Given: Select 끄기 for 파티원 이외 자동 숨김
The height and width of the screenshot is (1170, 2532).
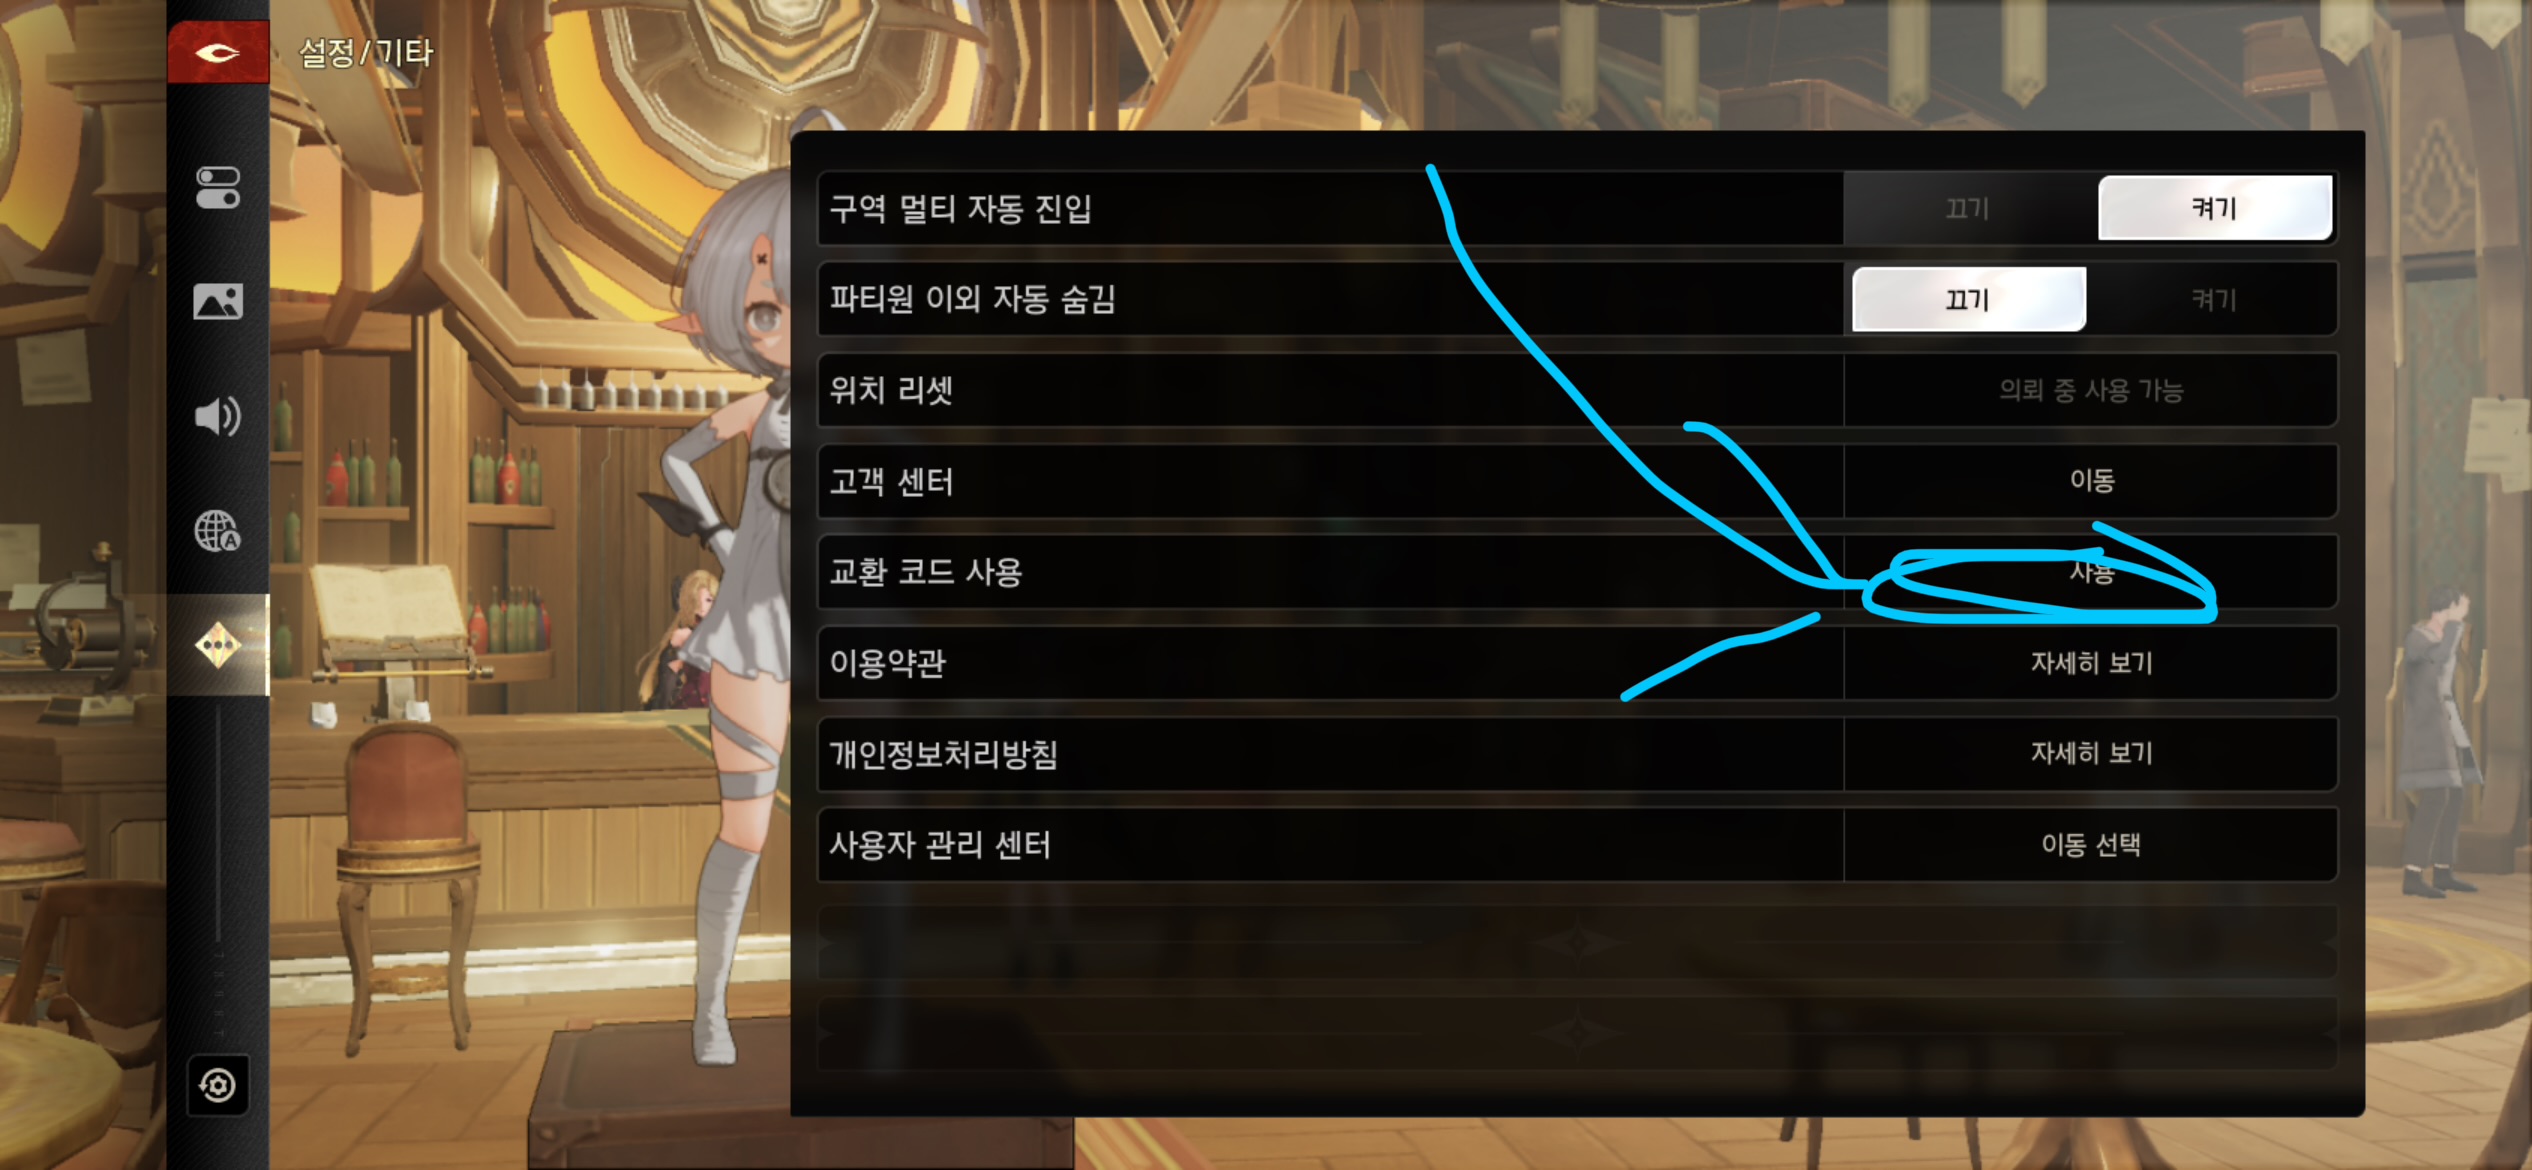Looking at the screenshot, I should (1969, 299).
